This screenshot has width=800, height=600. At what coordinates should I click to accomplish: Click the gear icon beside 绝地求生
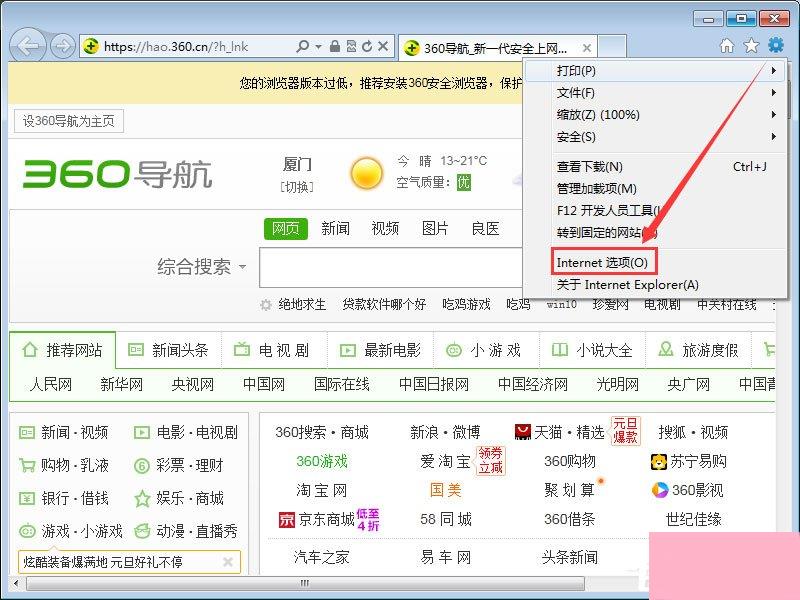coord(266,305)
